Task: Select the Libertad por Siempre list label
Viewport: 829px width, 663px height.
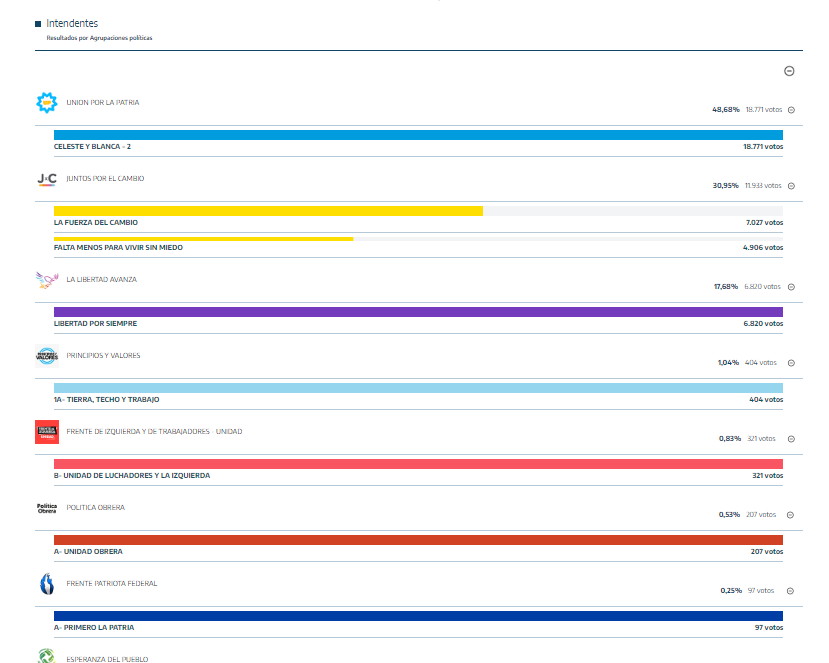Action: coord(96,323)
